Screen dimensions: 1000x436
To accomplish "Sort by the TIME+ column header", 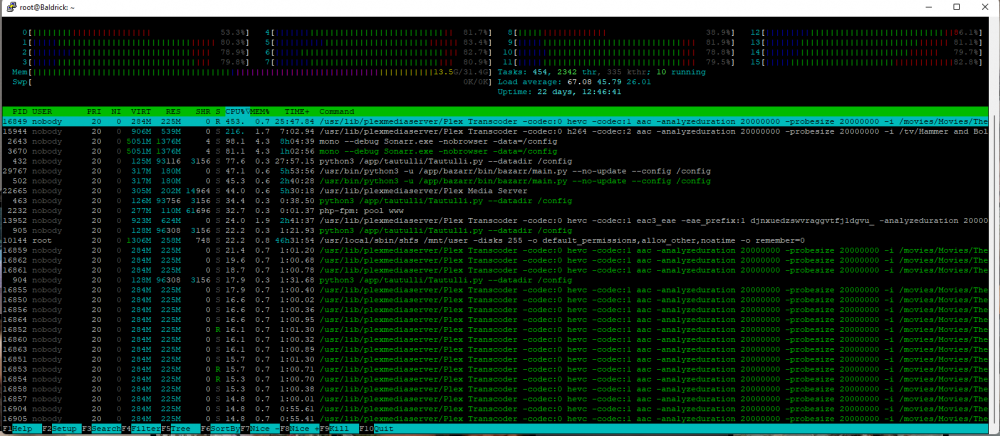I will [297, 112].
